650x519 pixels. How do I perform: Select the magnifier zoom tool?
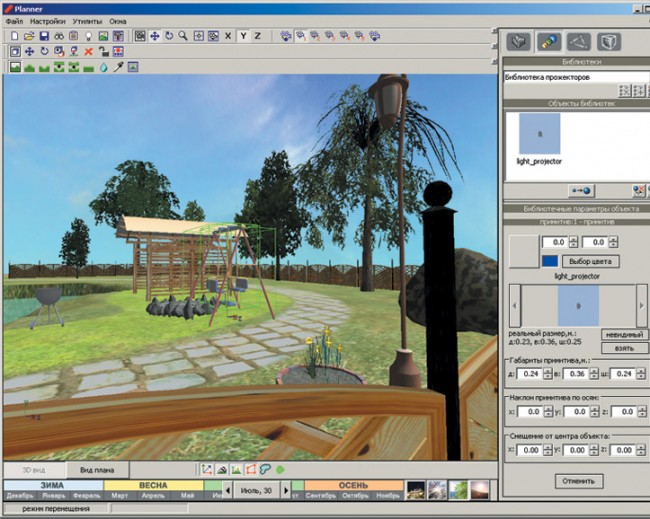(183, 36)
